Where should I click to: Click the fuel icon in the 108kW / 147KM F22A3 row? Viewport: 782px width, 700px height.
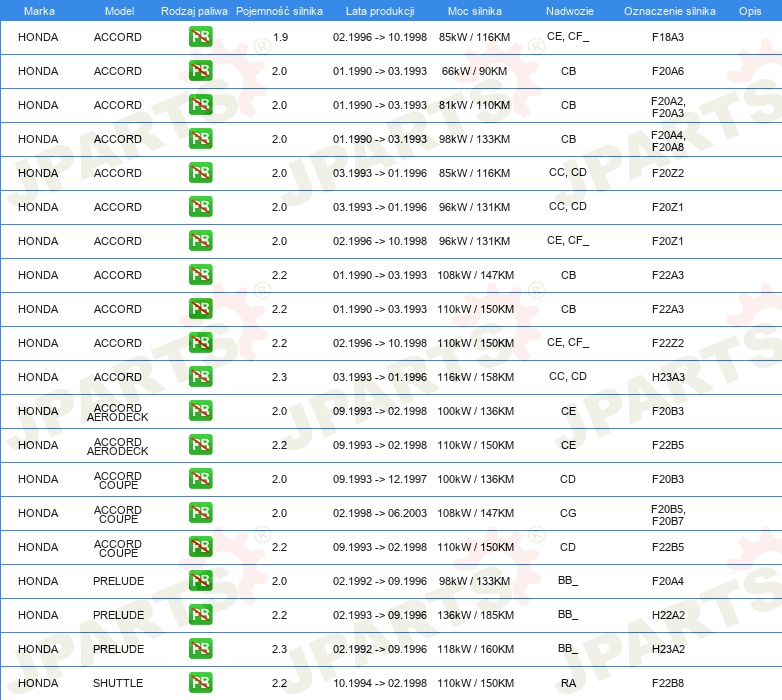pyautogui.click(x=200, y=275)
